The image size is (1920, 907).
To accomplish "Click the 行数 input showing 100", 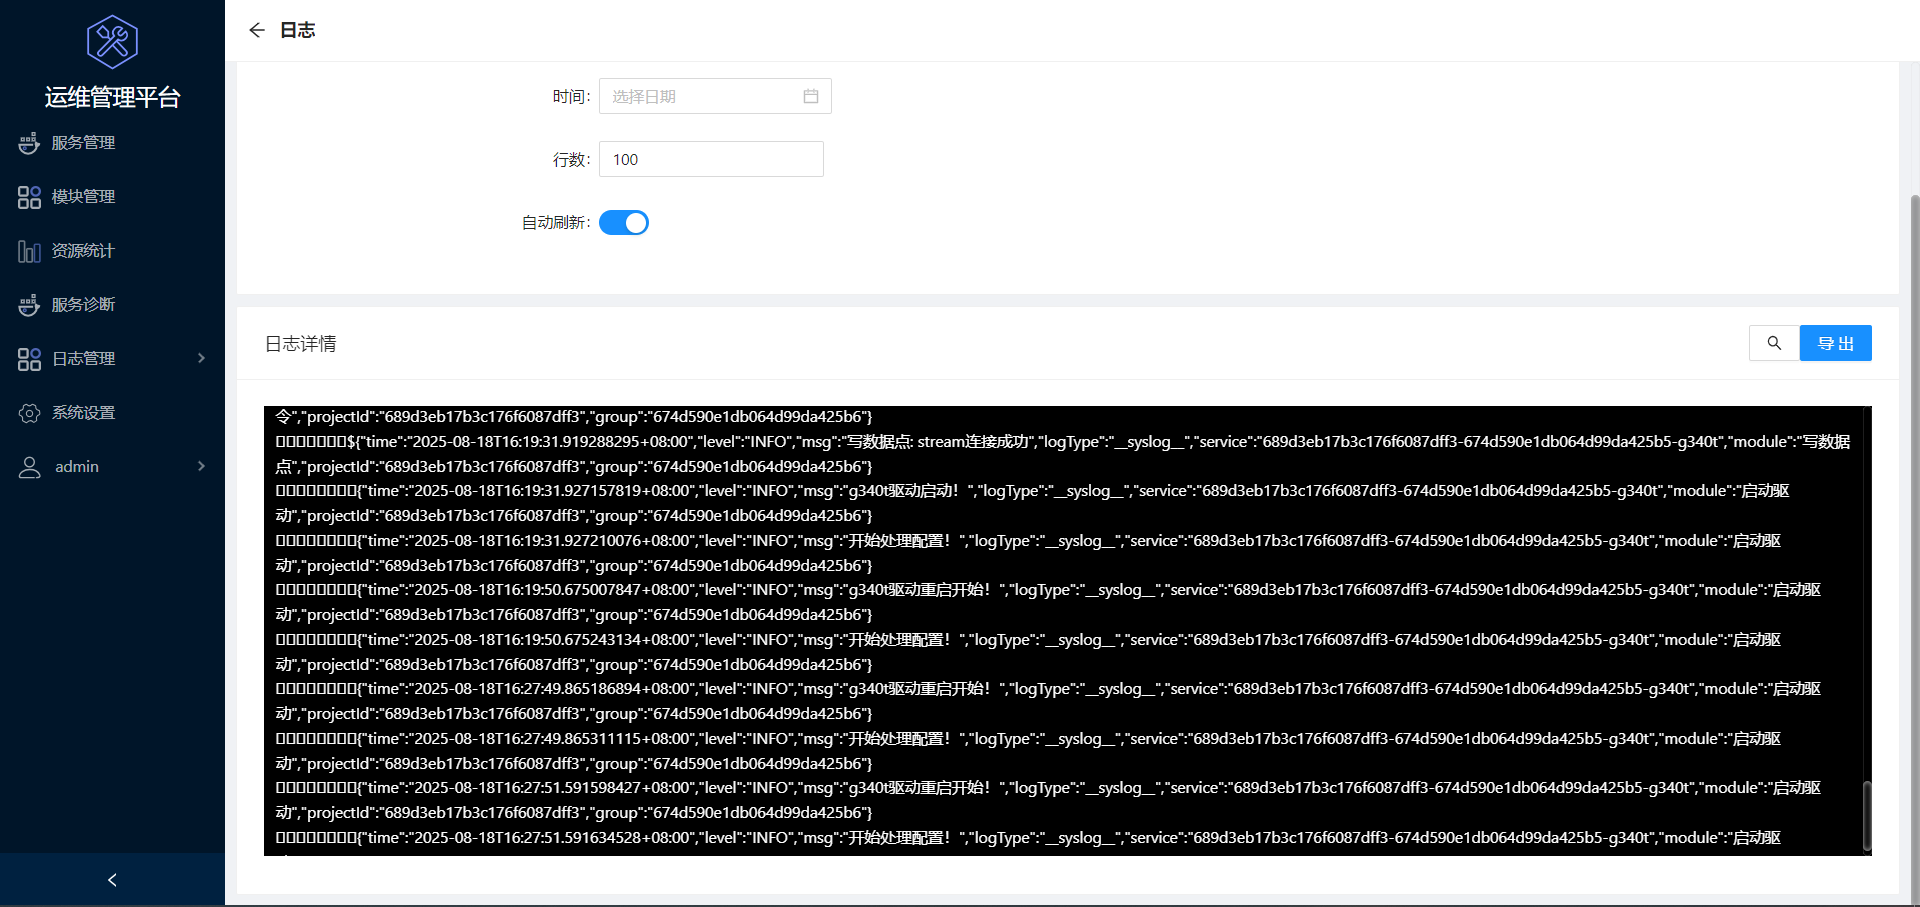I will 711,159.
